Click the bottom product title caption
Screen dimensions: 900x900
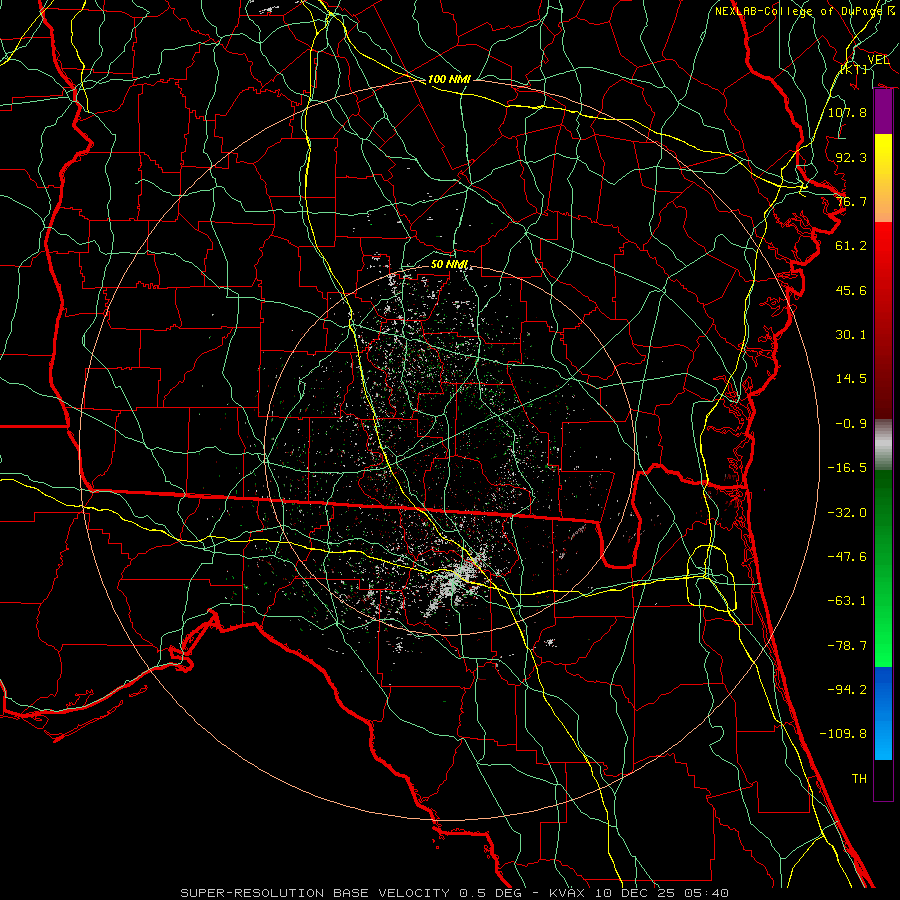click(x=455, y=893)
